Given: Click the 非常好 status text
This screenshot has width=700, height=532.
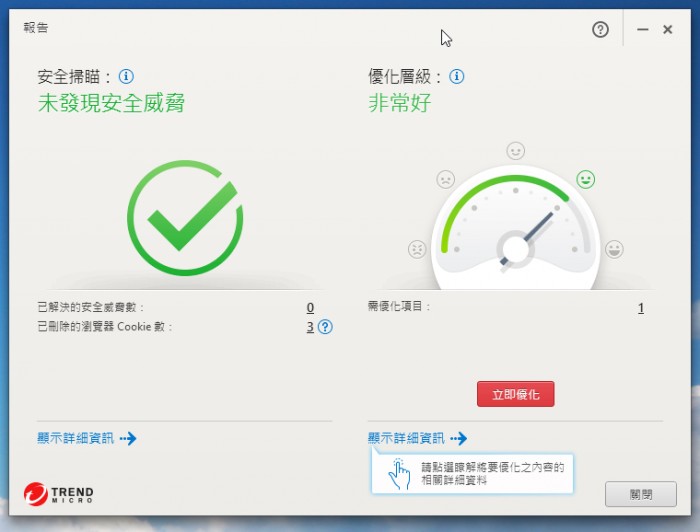Looking at the screenshot, I should [x=400, y=103].
